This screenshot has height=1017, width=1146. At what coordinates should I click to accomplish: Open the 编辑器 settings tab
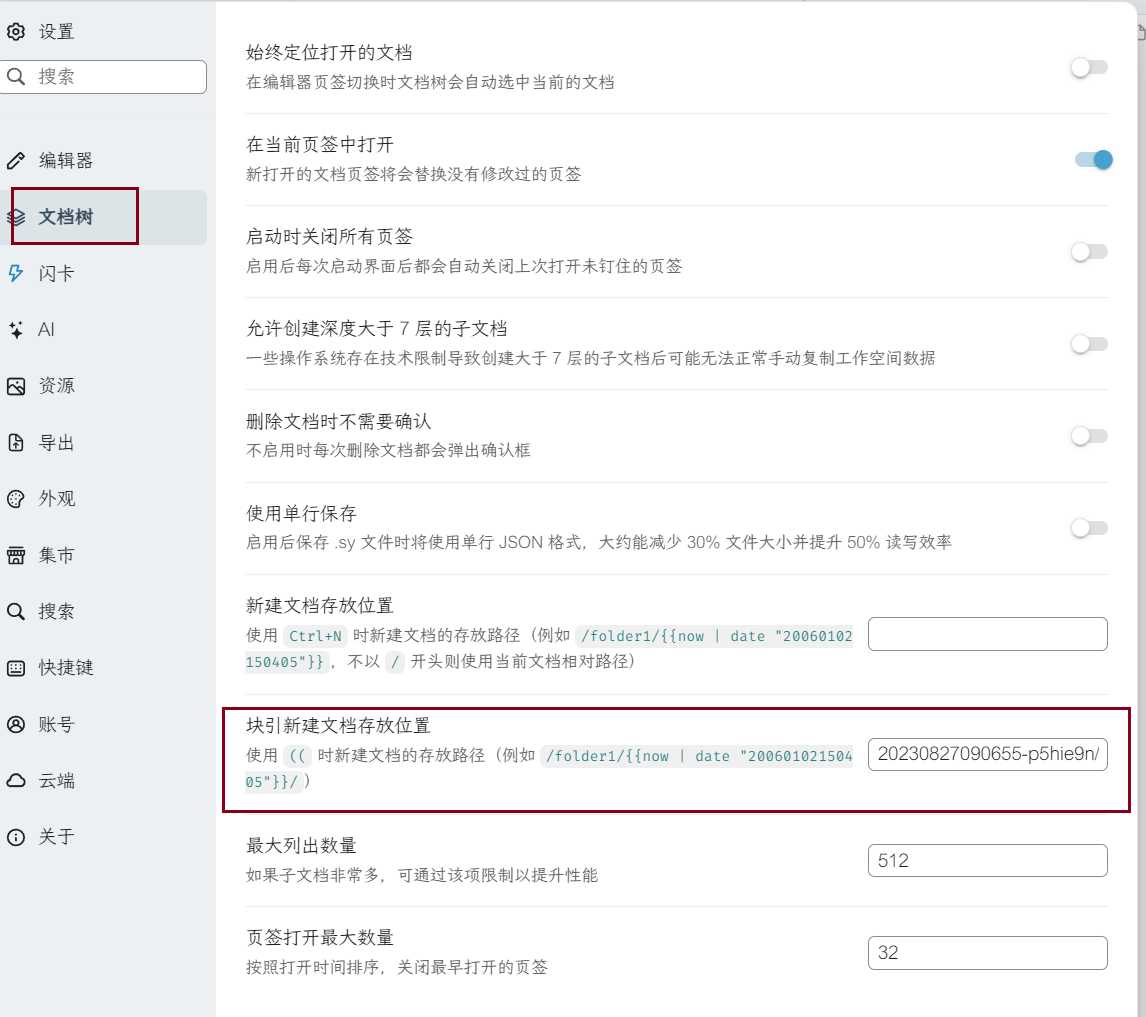click(104, 160)
